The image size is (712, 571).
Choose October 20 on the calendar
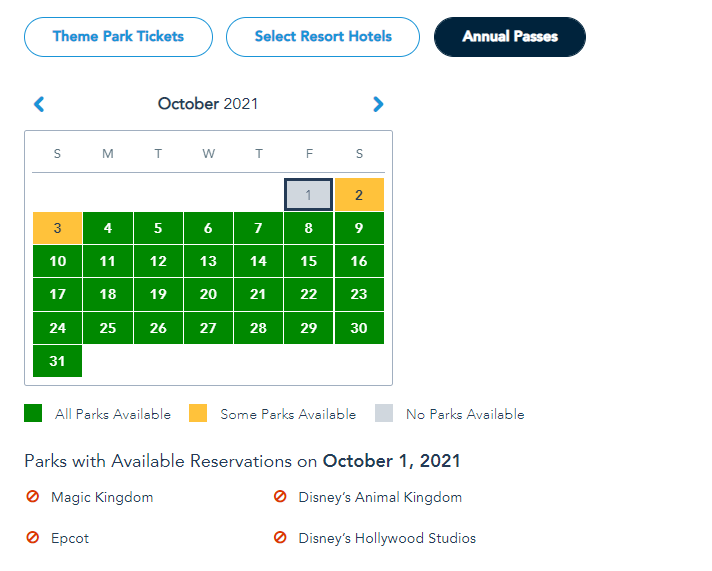coord(208,294)
